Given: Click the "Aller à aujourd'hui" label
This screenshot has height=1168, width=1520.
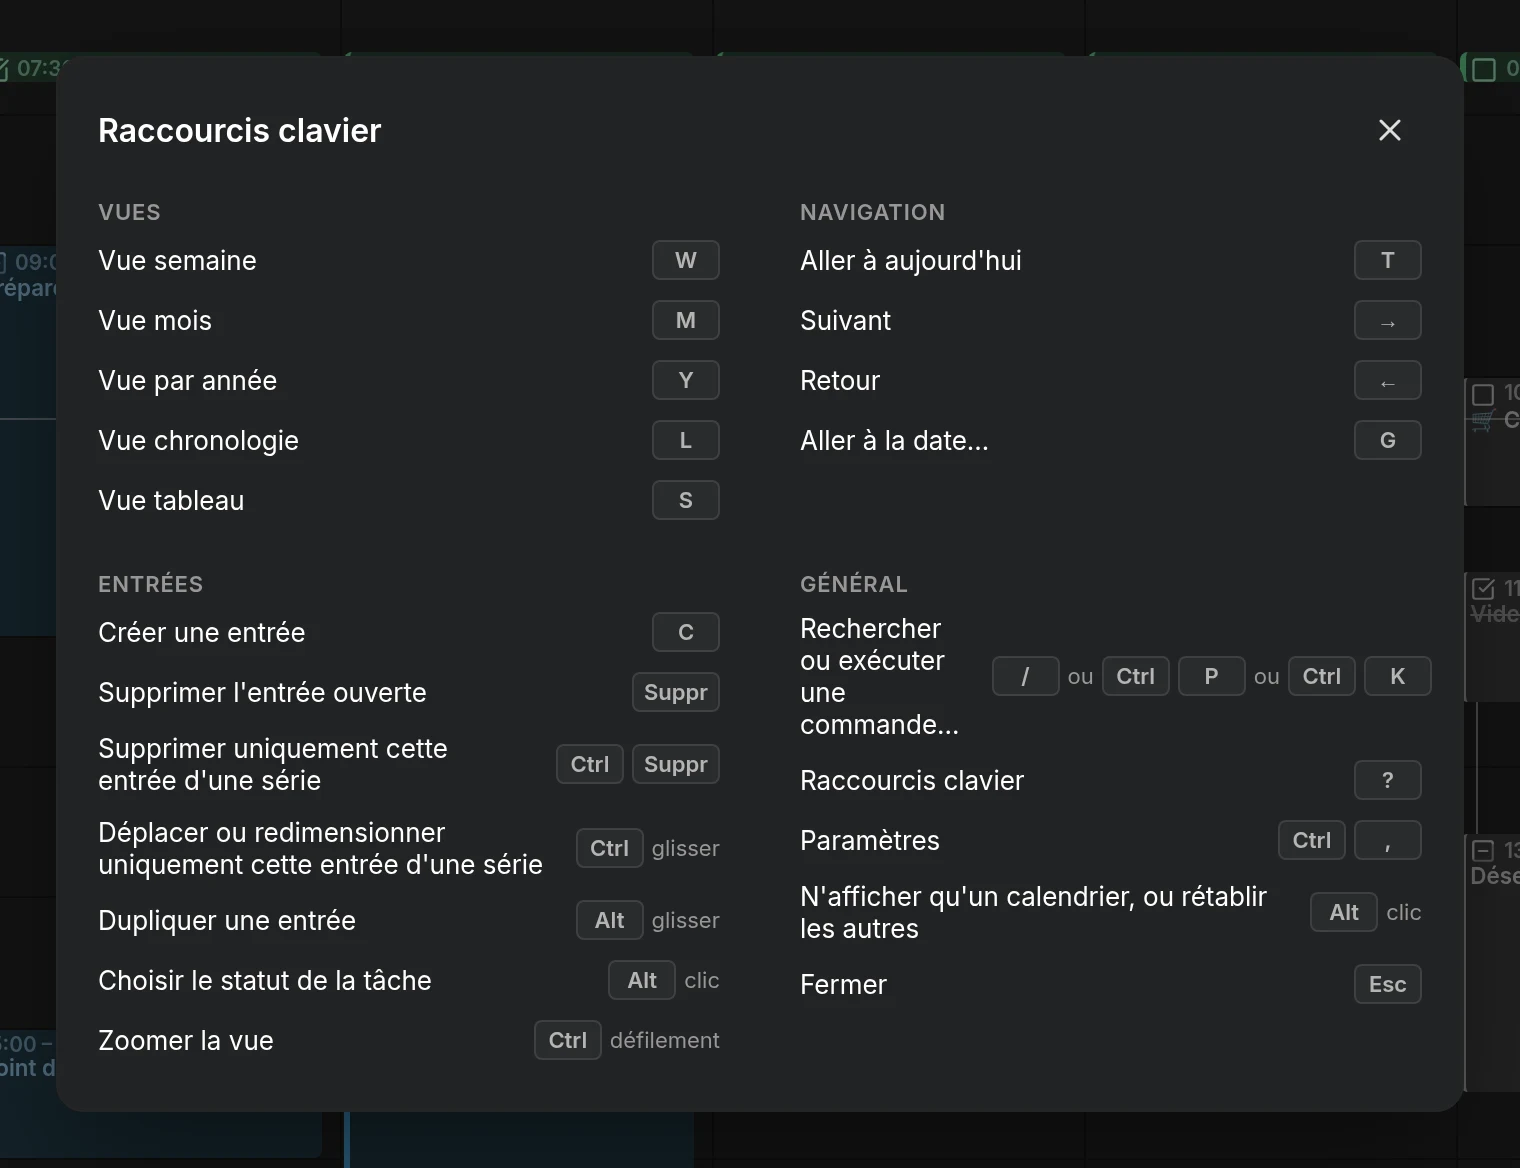Looking at the screenshot, I should pyautogui.click(x=910, y=260).
